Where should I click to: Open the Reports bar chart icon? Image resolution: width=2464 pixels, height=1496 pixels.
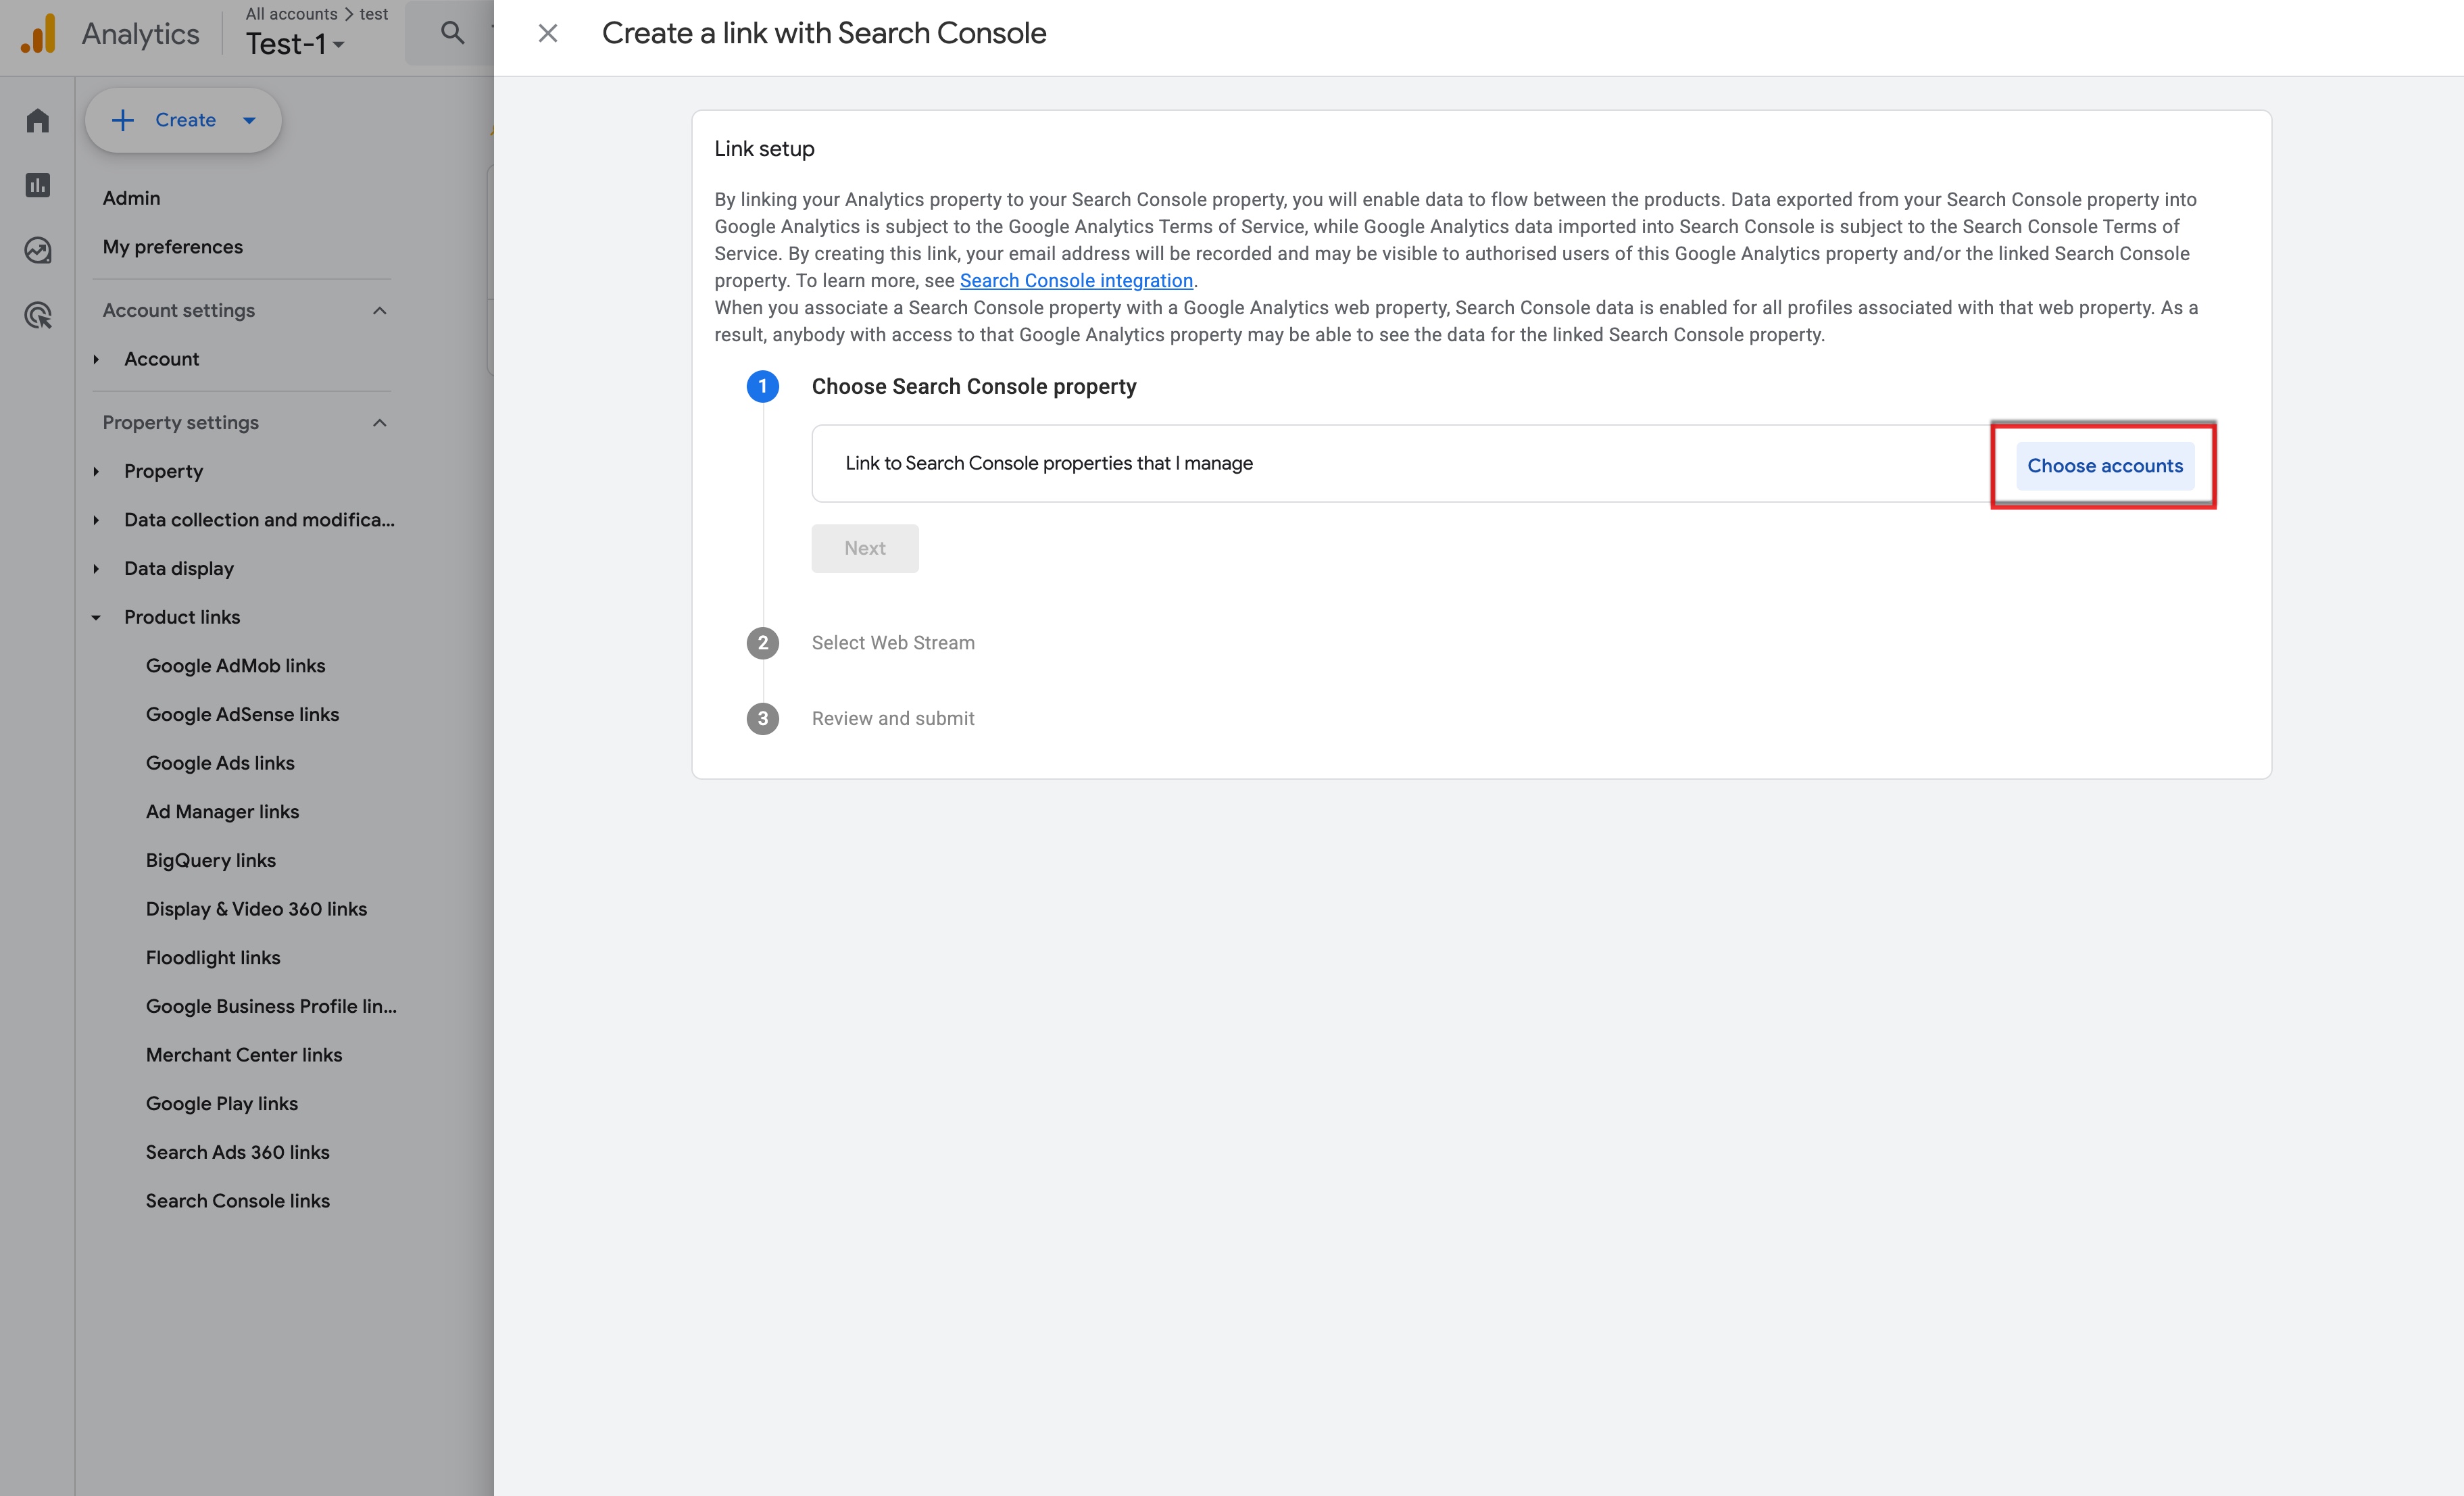38,185
